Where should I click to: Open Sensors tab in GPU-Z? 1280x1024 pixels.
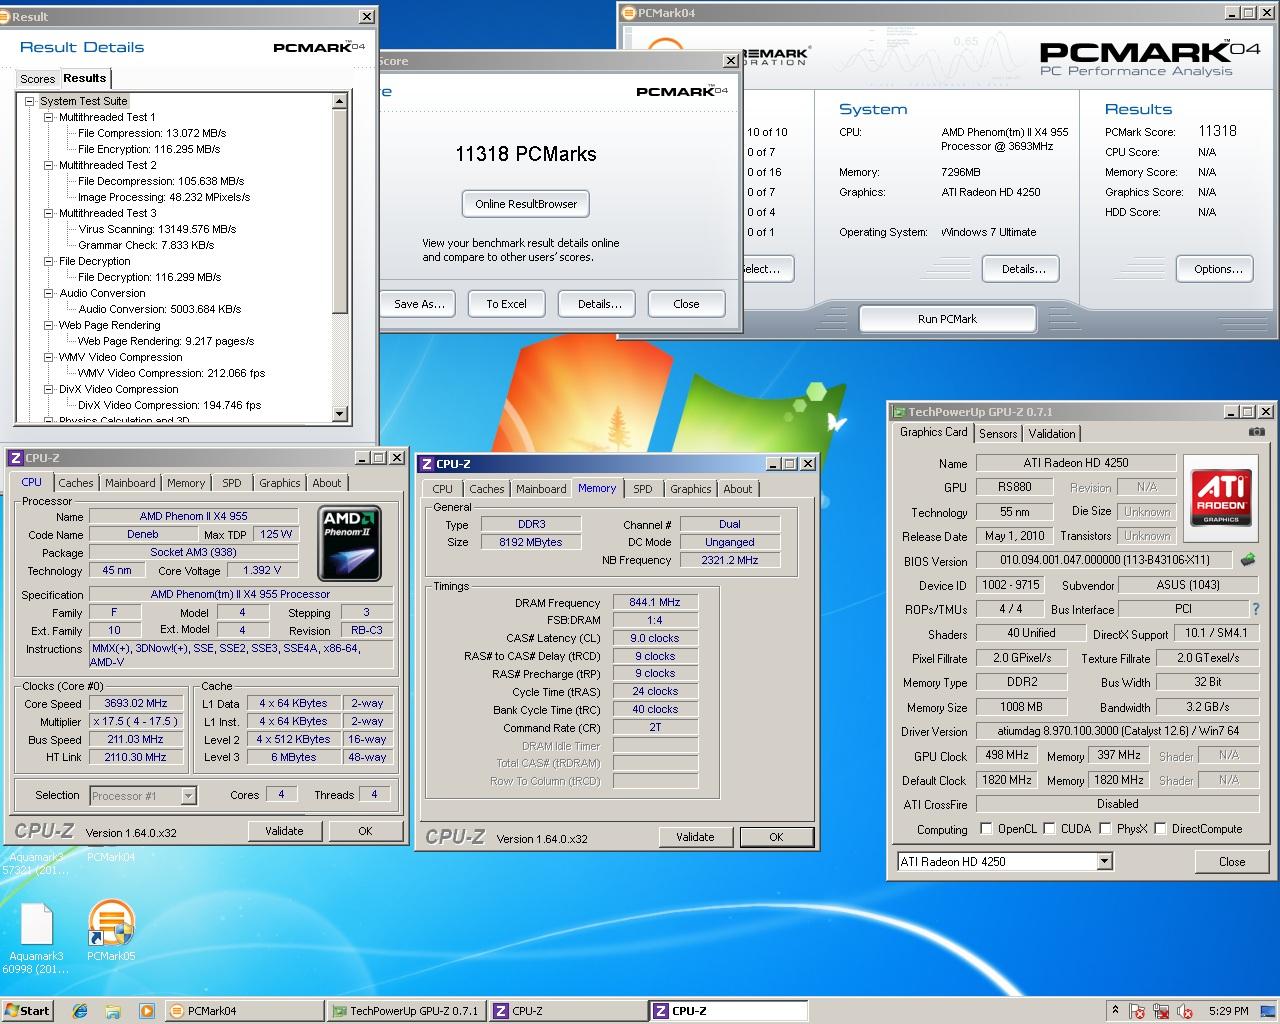pyautogui.click(x=998, y=434)
